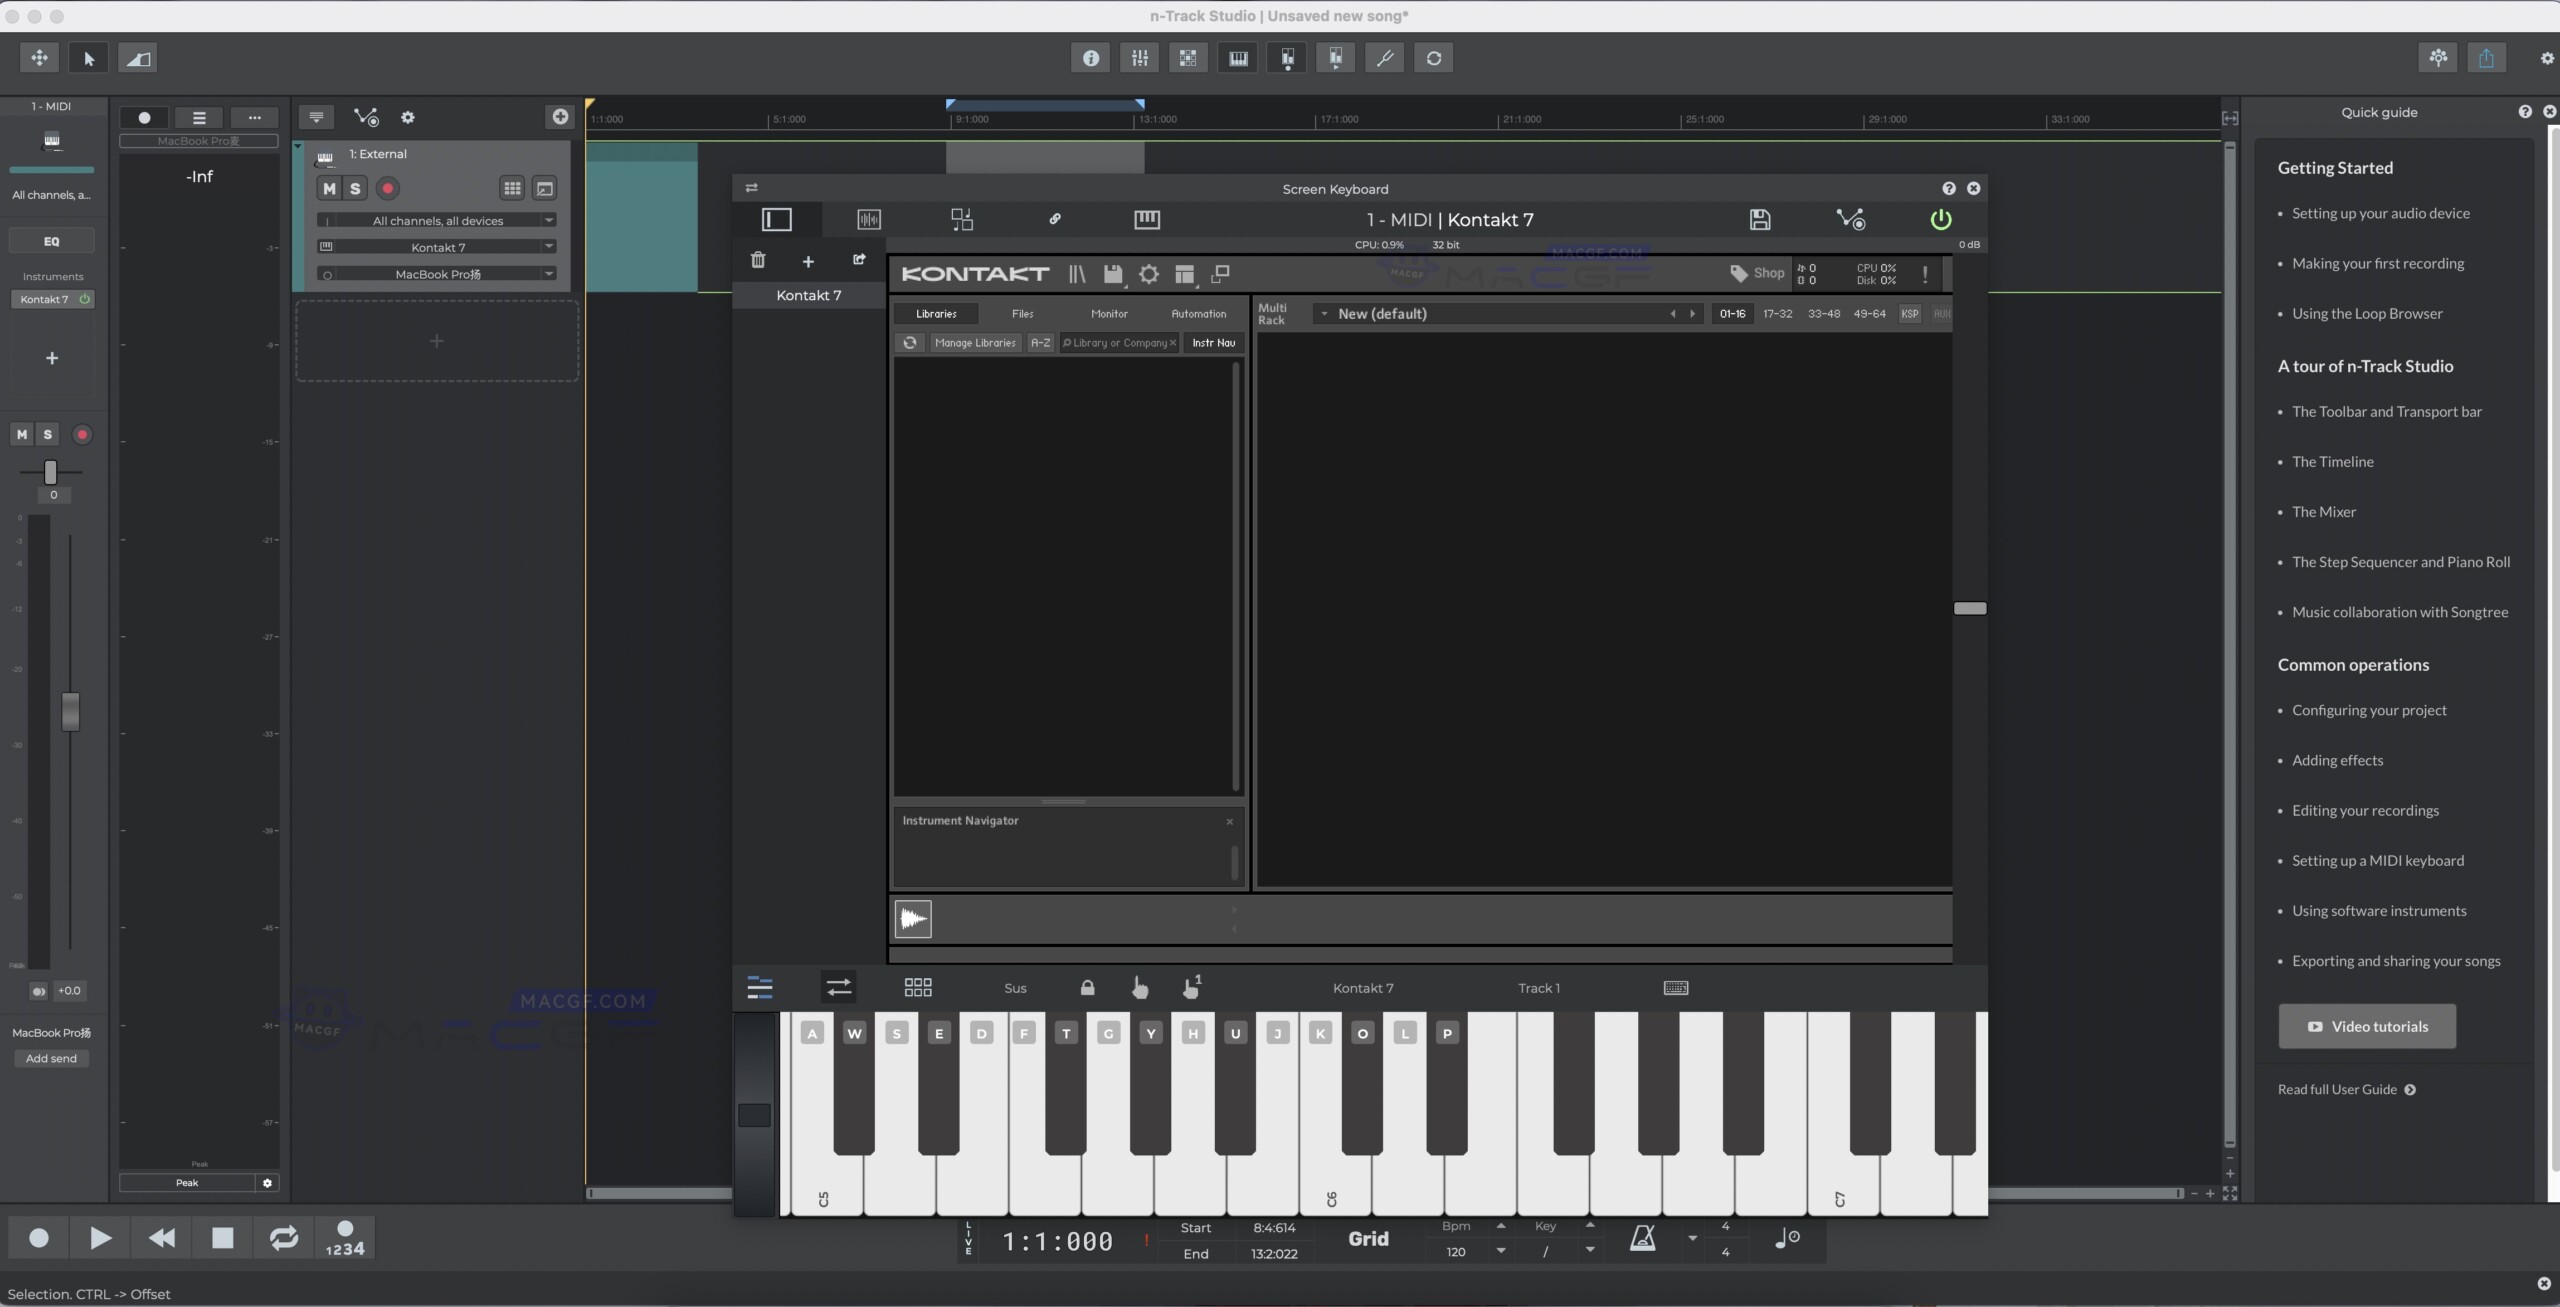The width and height of the screenshot is (2560, 1307).
Task: Enable sustain lock on the screen keyboard
Action: coord(1087,988)
